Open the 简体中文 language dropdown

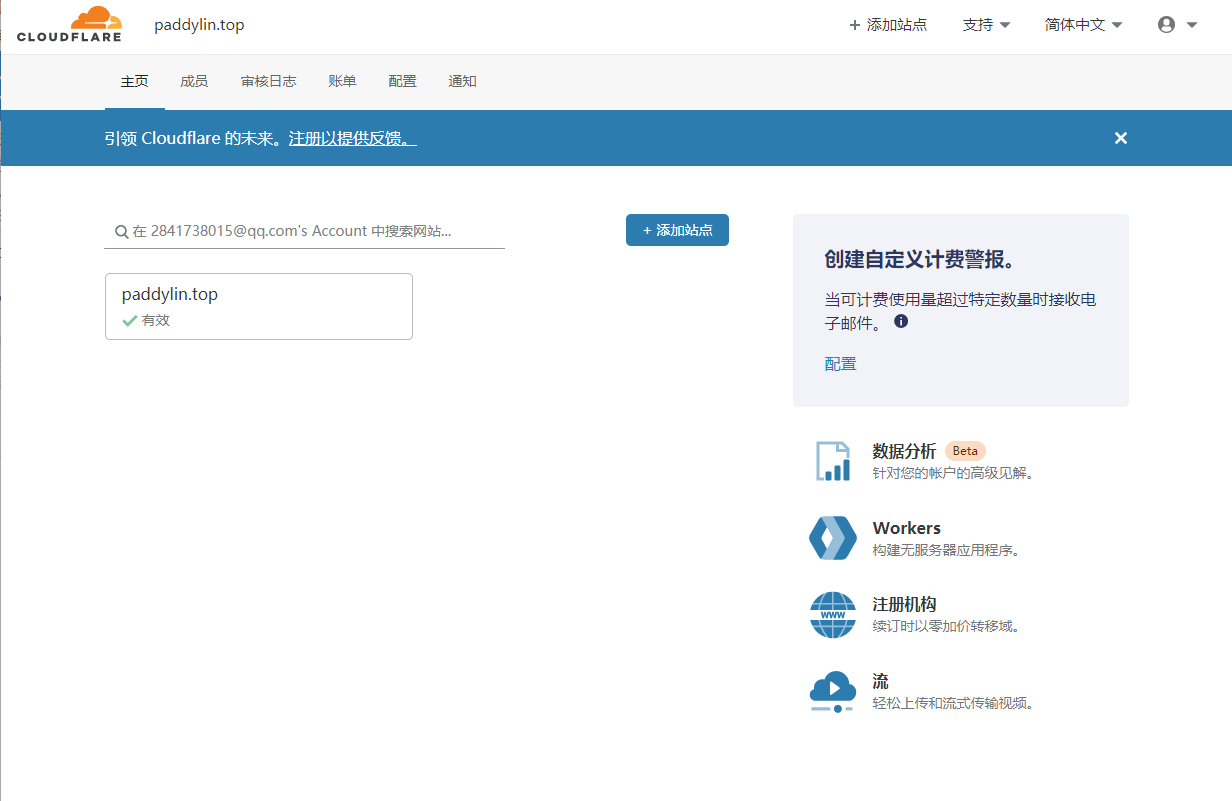coord(1083,25)
